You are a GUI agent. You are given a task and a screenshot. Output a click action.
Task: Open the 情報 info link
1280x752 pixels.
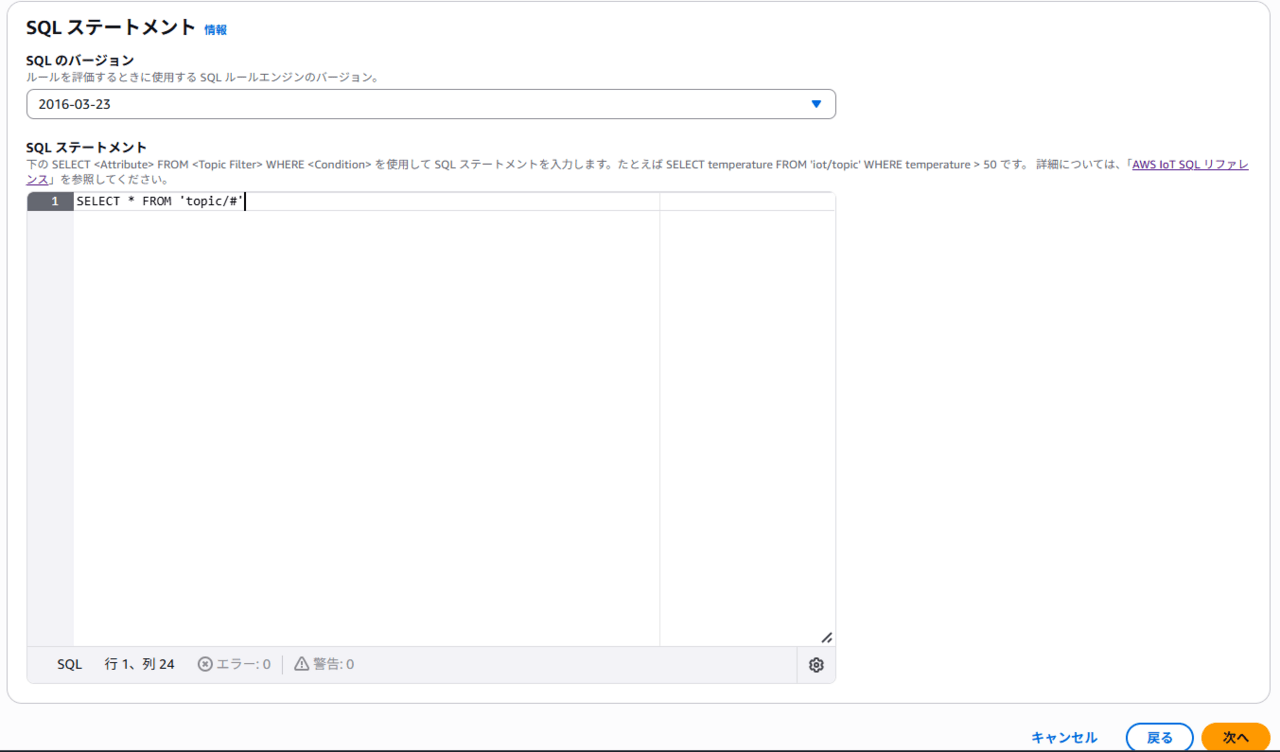click(x=215, y=30)
